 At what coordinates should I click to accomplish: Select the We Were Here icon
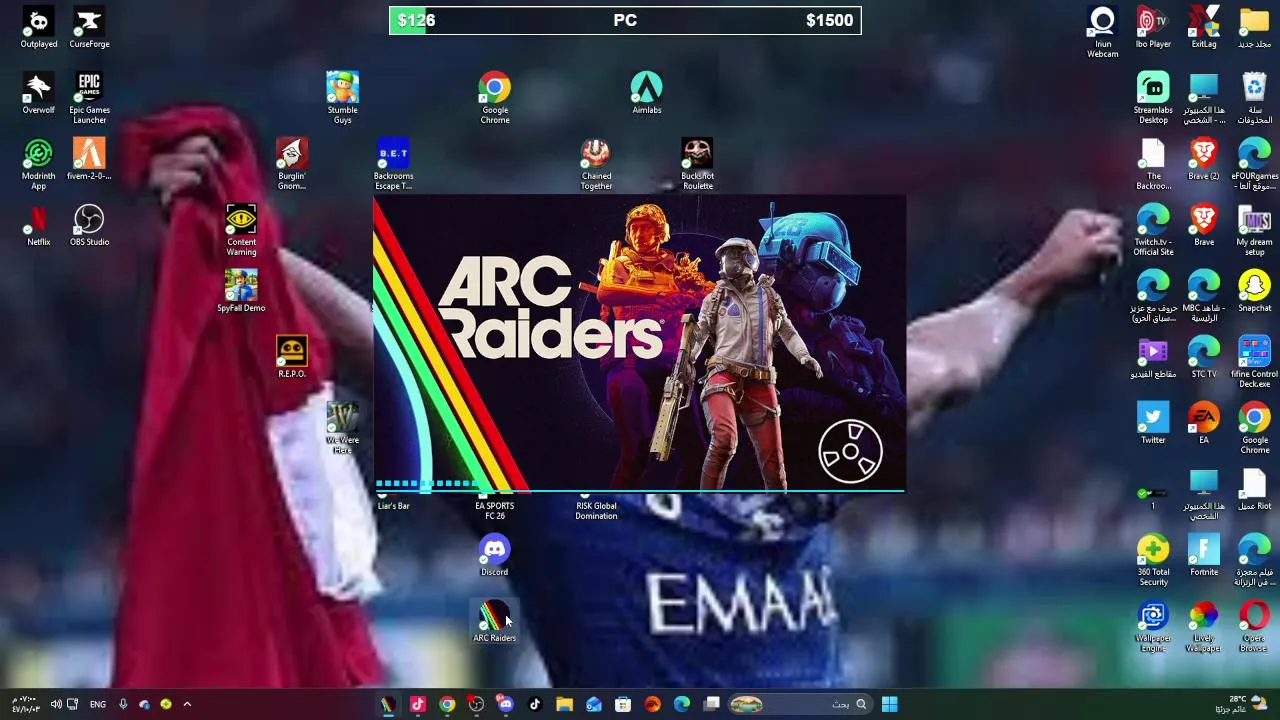(342, 428)
